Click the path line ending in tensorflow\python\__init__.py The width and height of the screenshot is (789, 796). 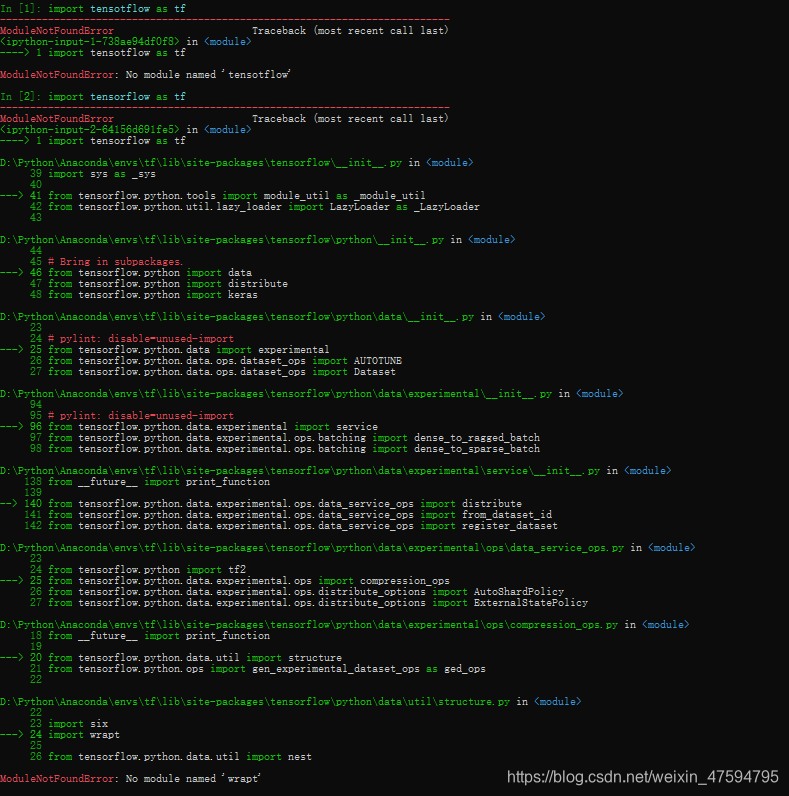[x=257, y=240]
